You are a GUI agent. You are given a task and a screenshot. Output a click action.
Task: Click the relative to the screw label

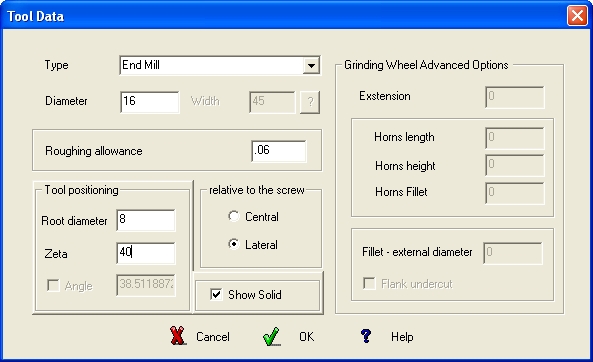[257, 190]
